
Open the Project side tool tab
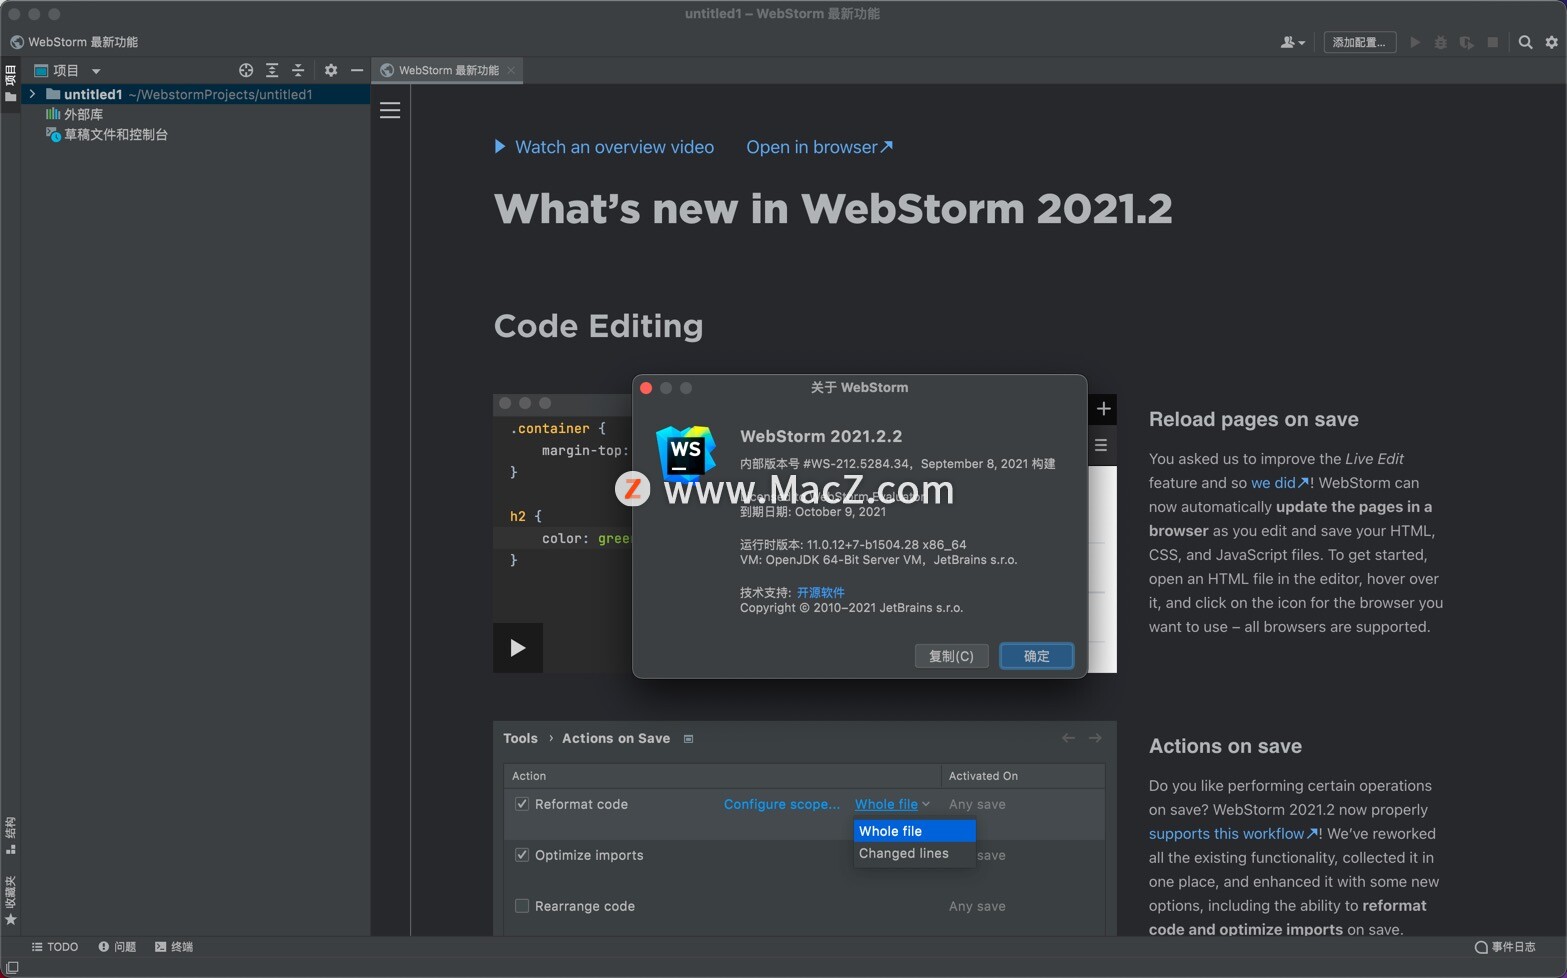coord(10,83)
